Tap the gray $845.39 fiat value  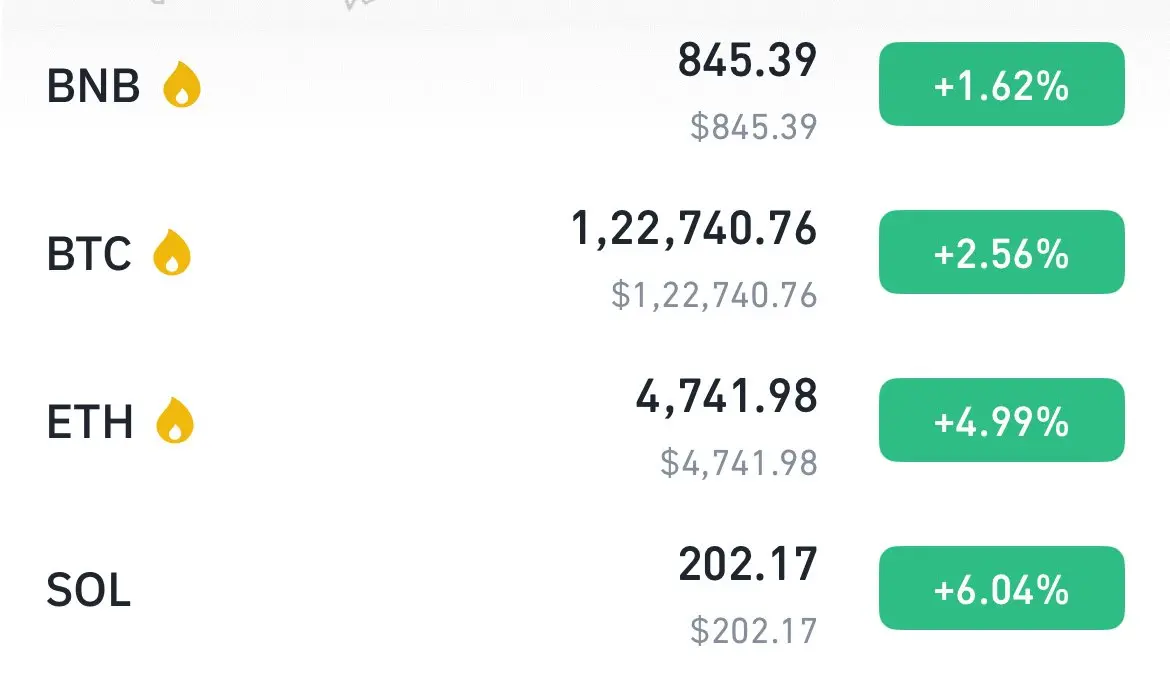pyautogui.click(x=754, y=126)
